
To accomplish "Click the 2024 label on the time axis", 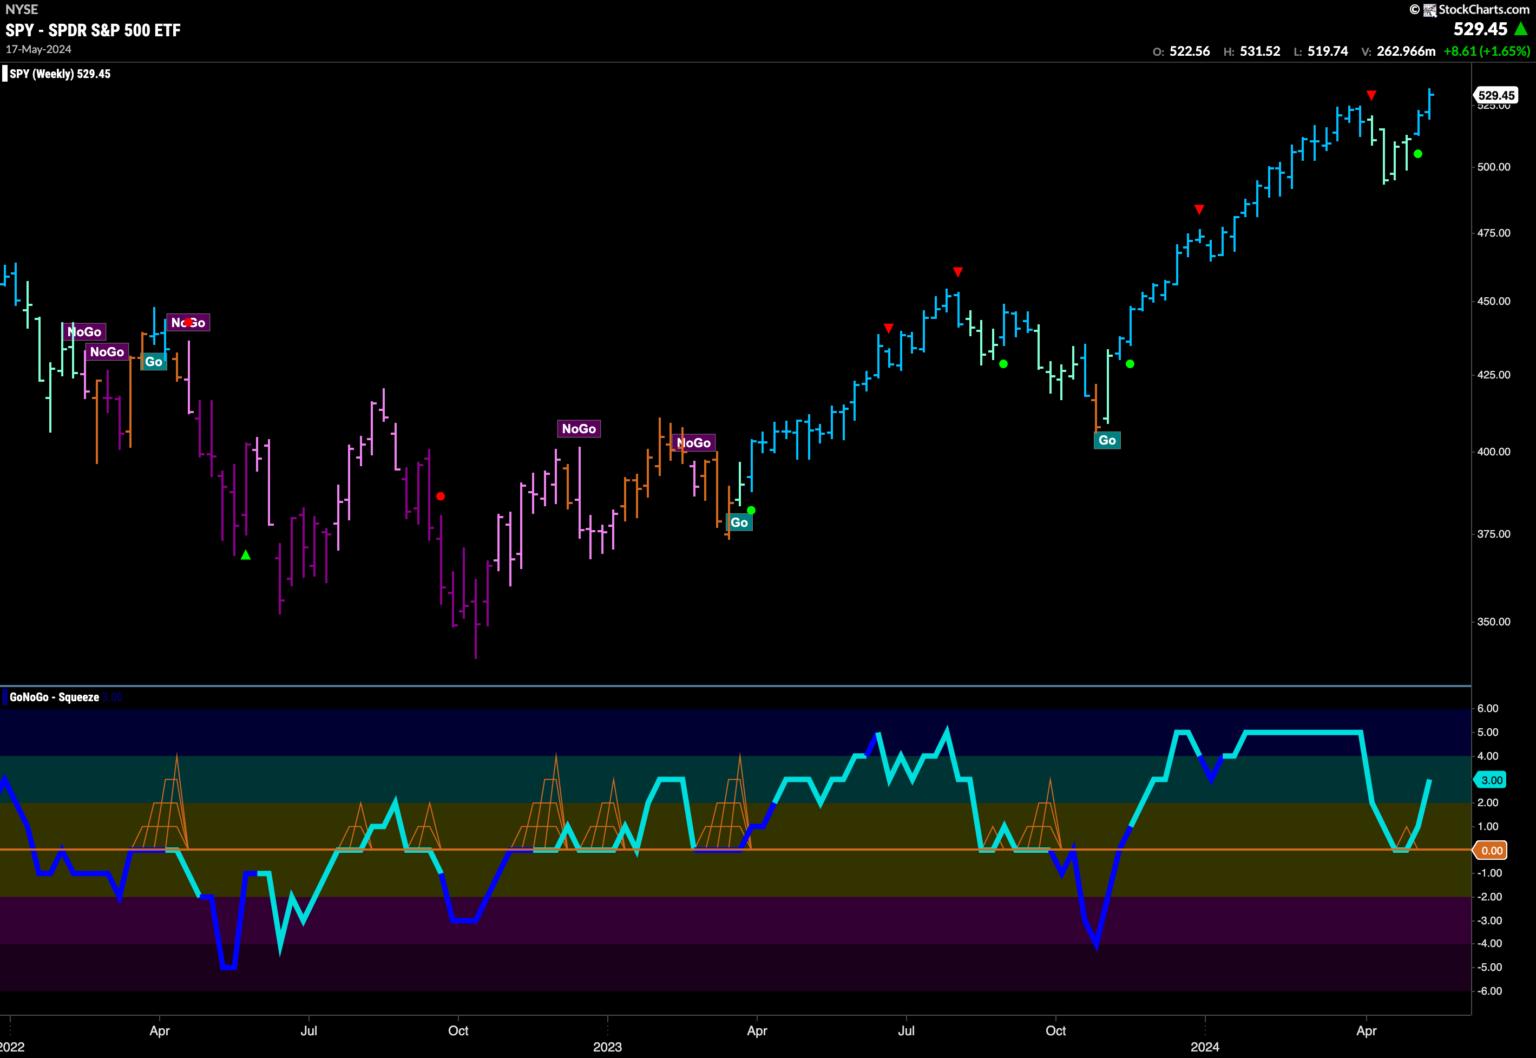I will tap(1205, 1047).
